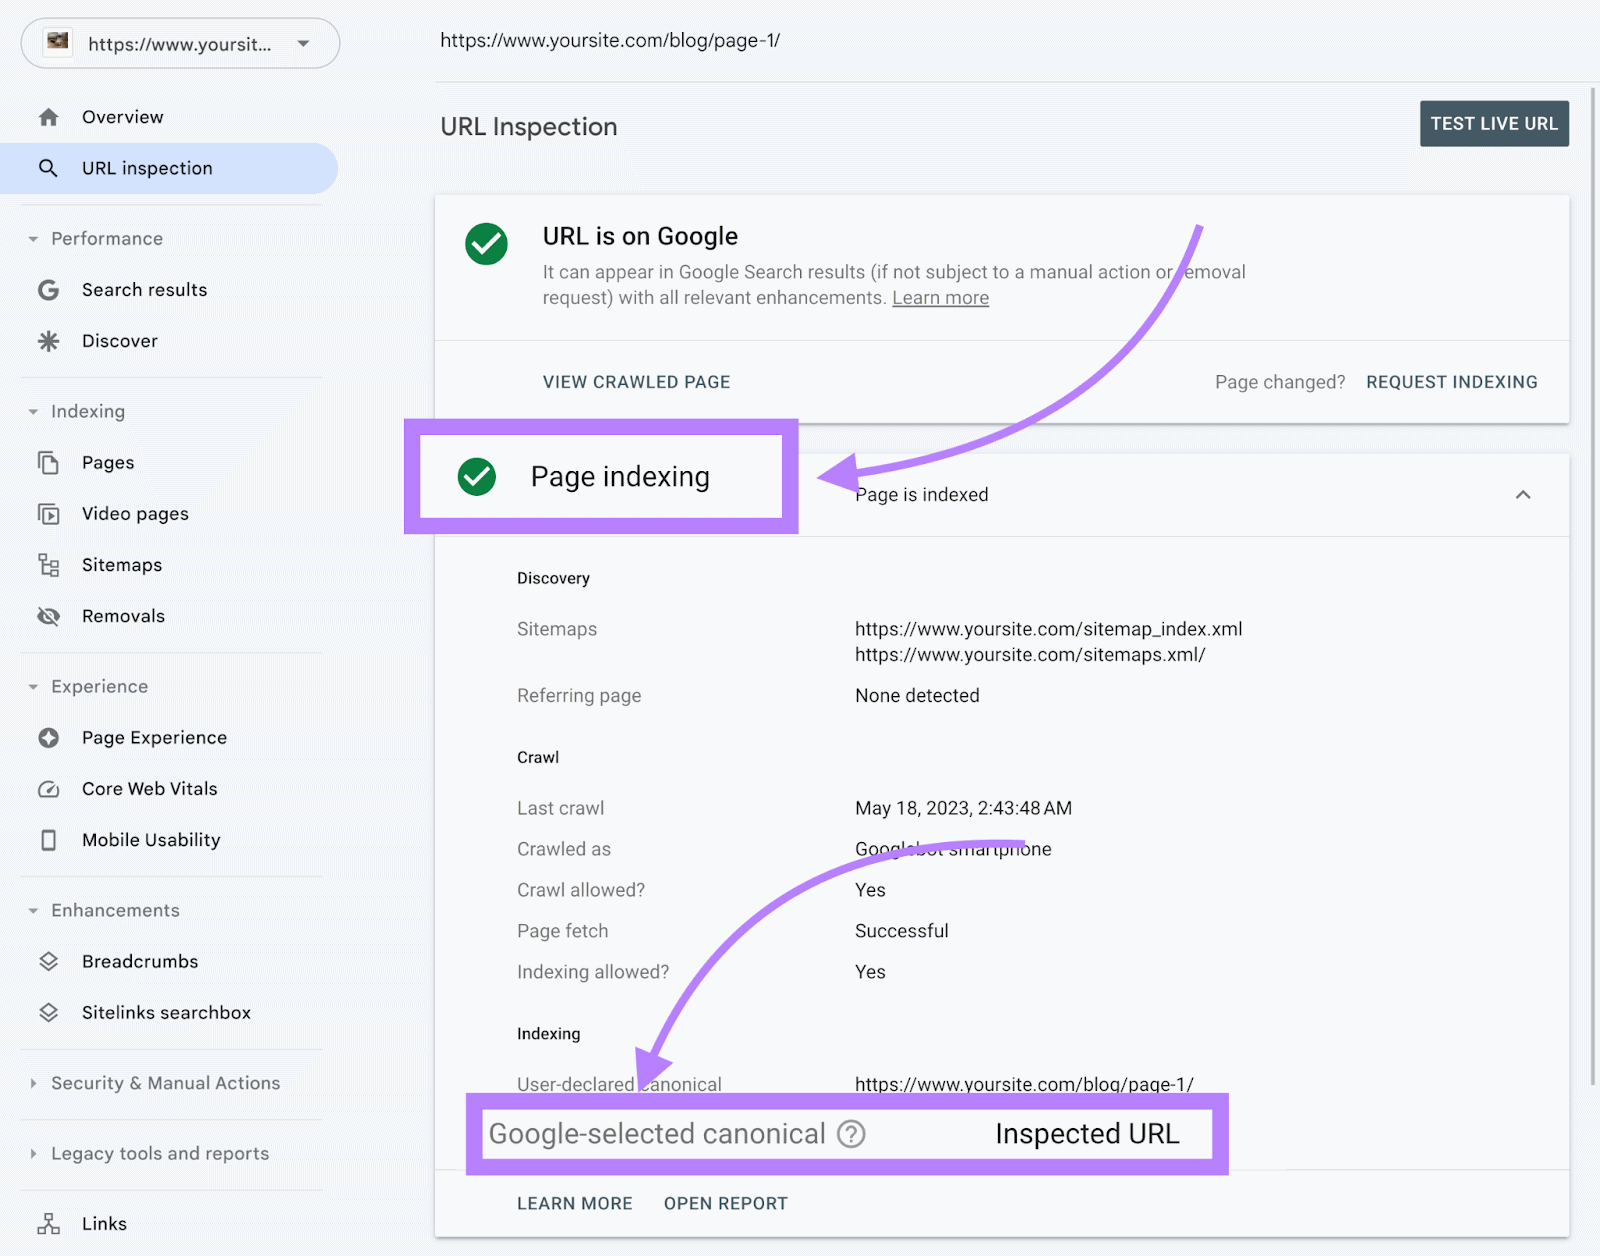1600x1256 pixels.
Task: Go to Search results report
Action: 170,290
